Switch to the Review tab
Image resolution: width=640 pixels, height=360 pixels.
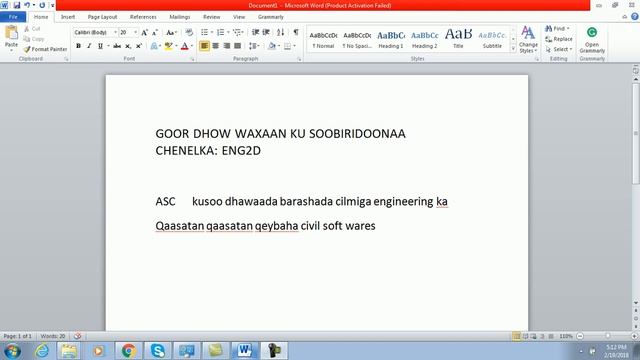(x=211, y=17)
